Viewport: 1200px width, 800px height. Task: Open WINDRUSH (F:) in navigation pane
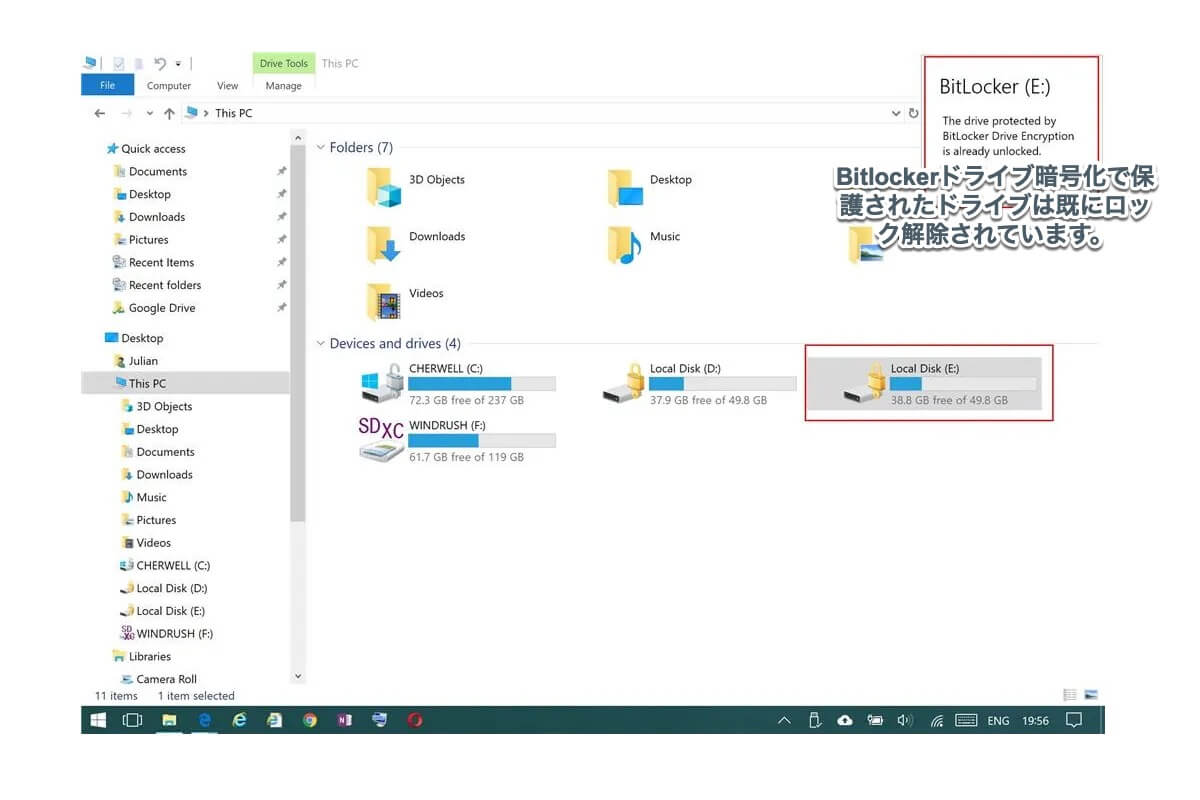pyautogui.click(x=174, y=634)
